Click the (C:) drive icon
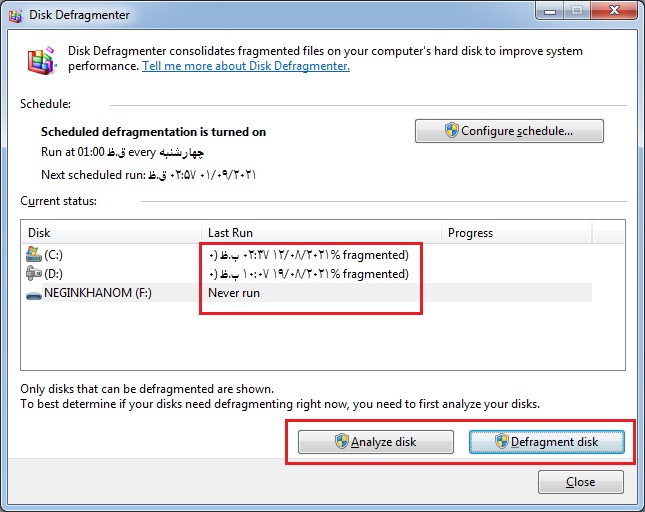This screenshot has height=512, width=645. (x=34, y=254)
